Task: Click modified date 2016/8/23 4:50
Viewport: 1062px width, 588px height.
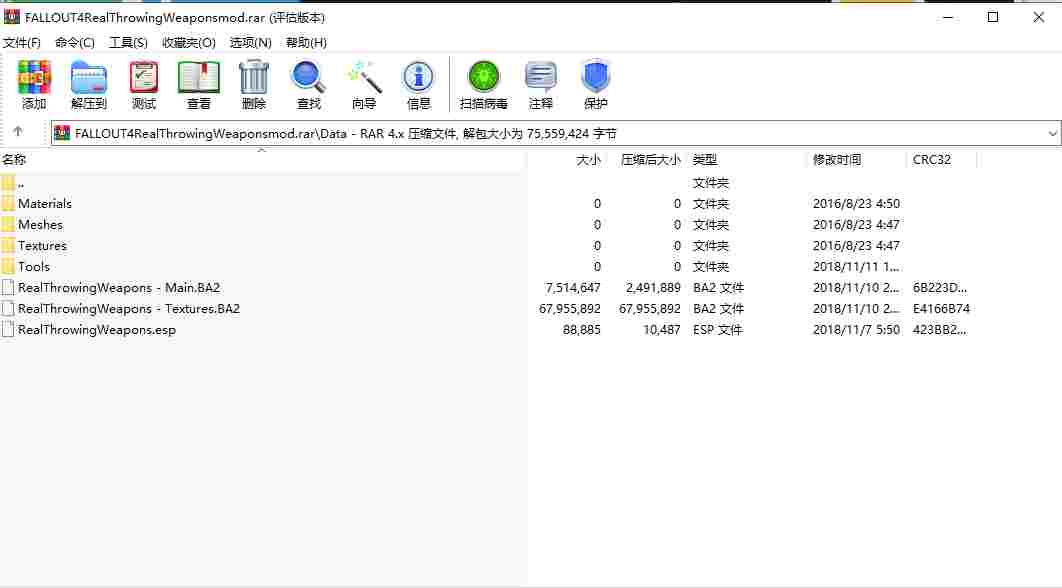Action: [856, 203]
